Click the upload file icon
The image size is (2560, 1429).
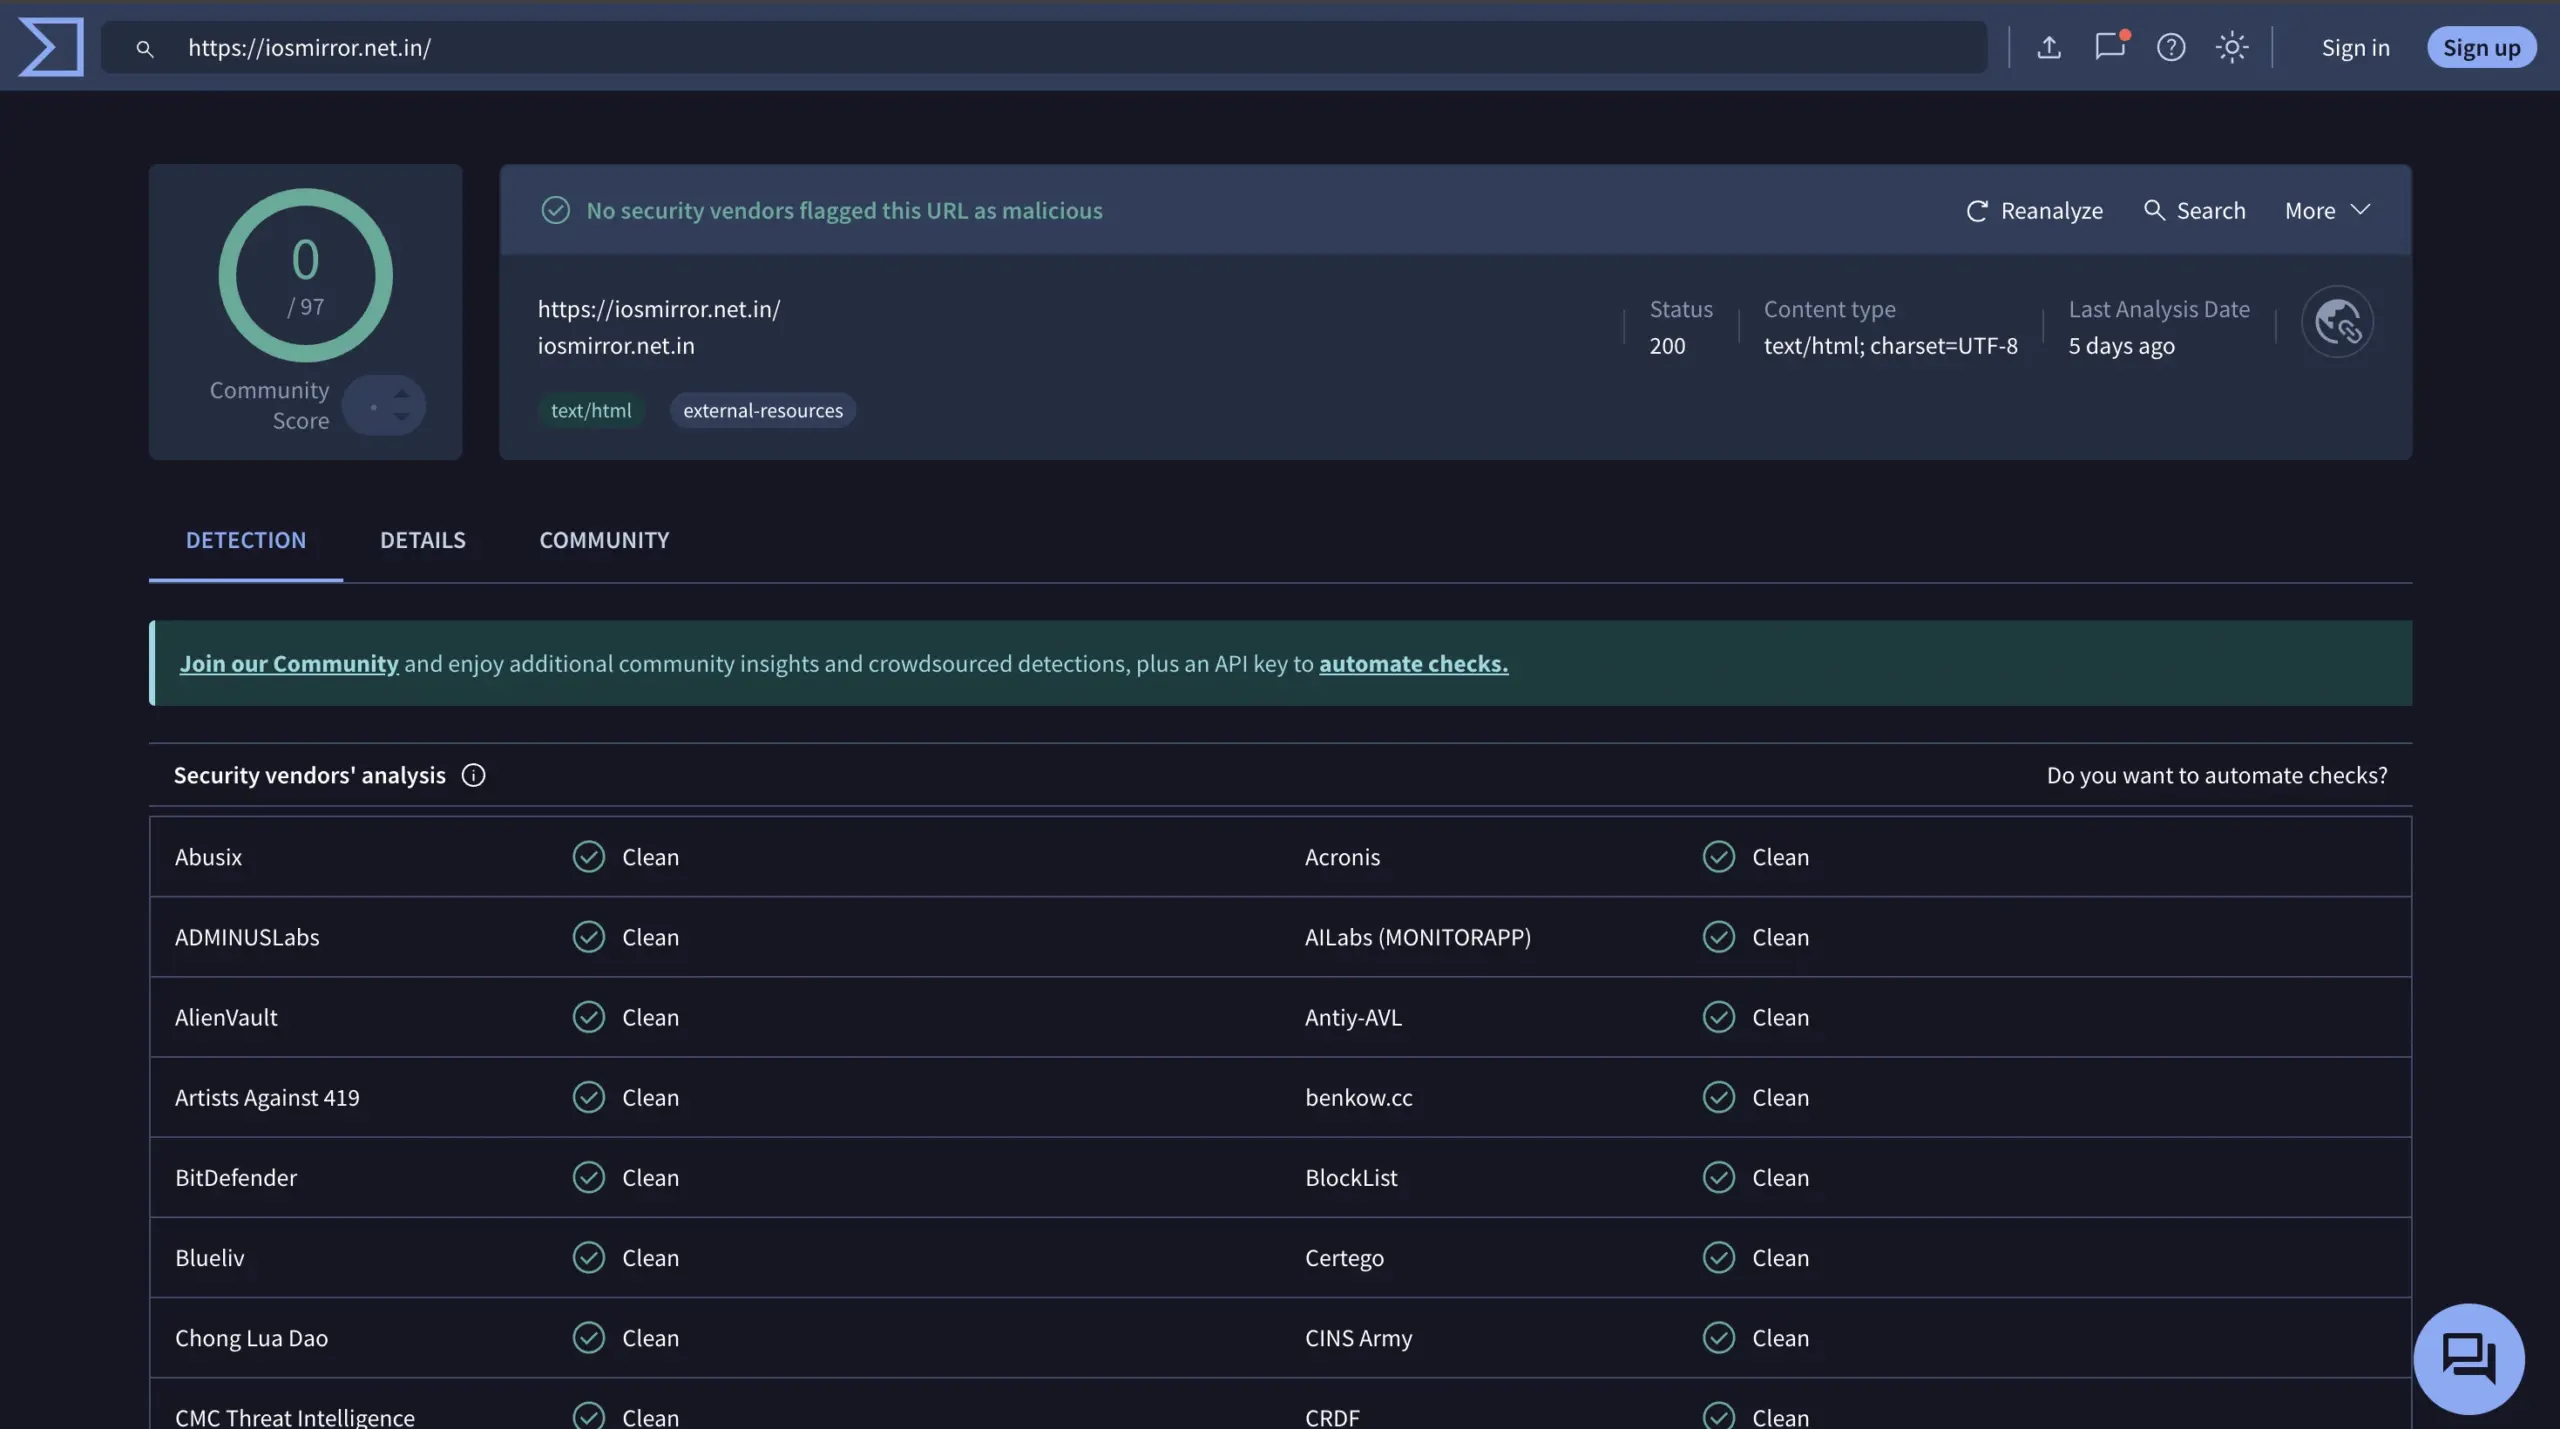tap(2049, 47)
